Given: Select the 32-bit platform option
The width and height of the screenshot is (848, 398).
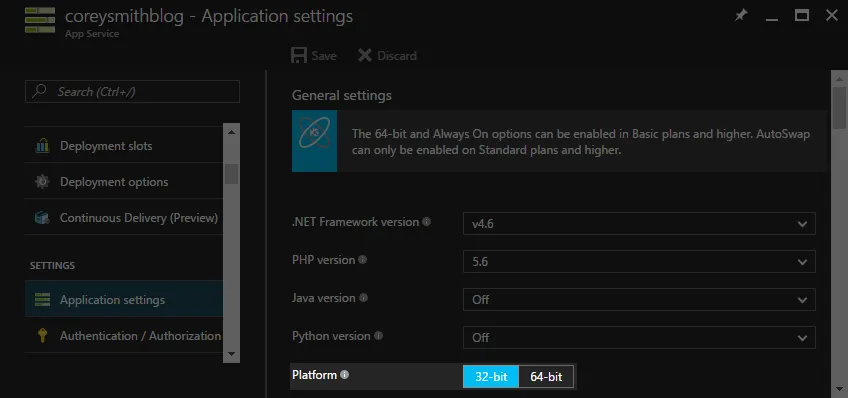Looking at the screenshot, I should (x=491, y=376).
